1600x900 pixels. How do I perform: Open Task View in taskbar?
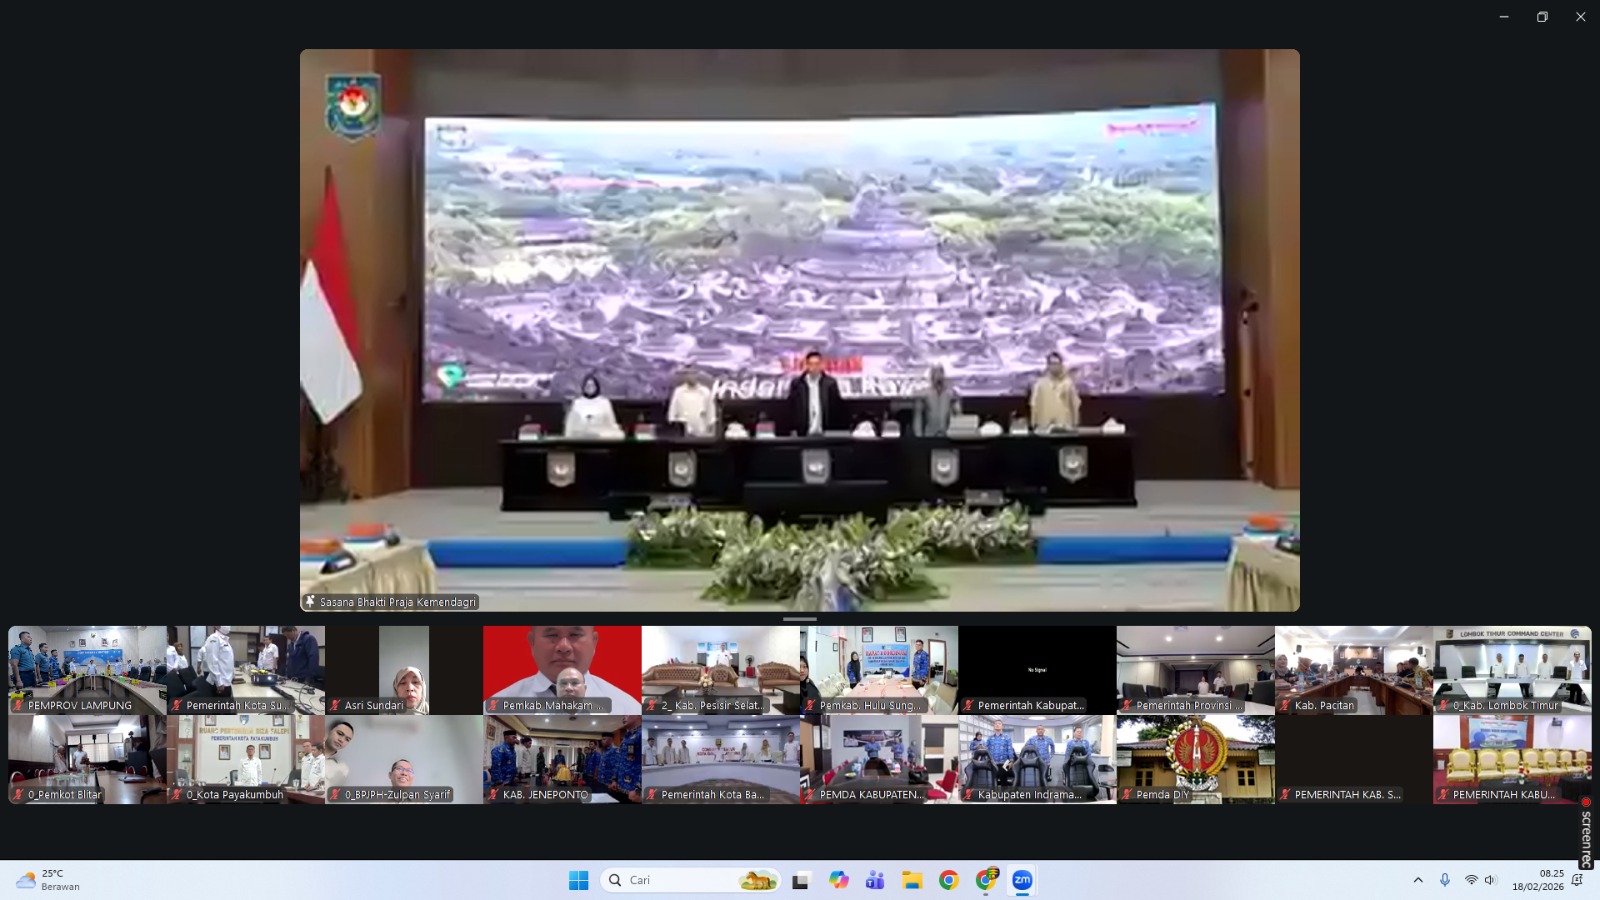(801, 880)
